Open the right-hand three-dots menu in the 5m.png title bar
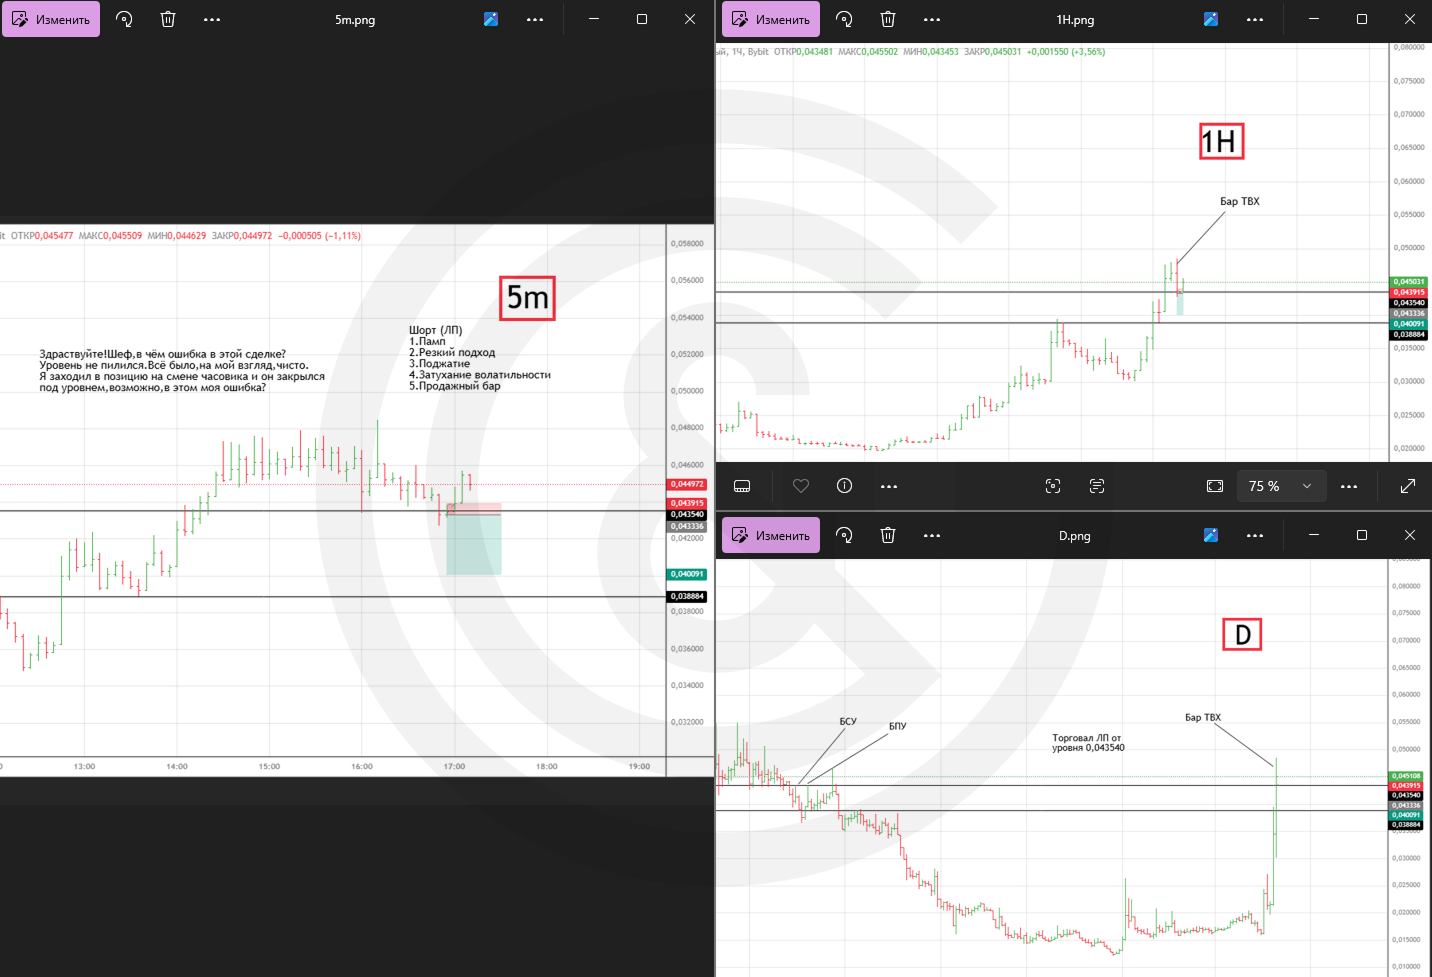 point(535,19)
